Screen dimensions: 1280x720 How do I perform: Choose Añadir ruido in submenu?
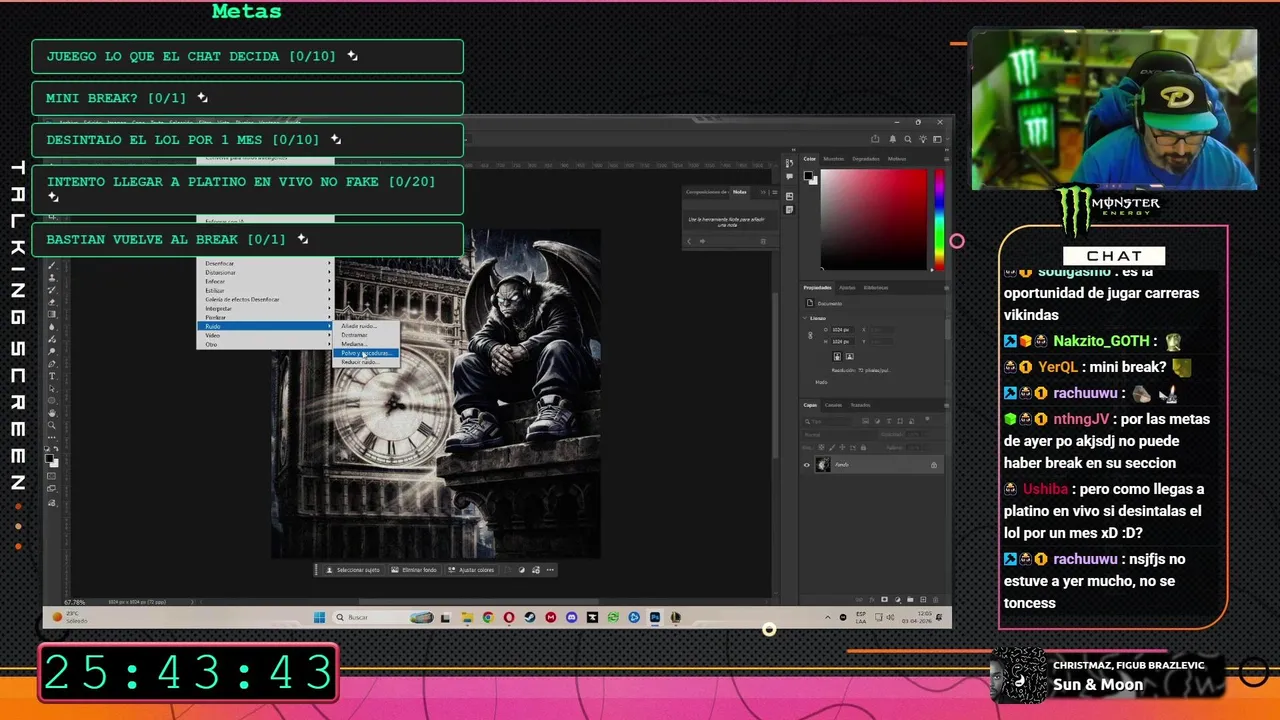(x=366, y=326)
